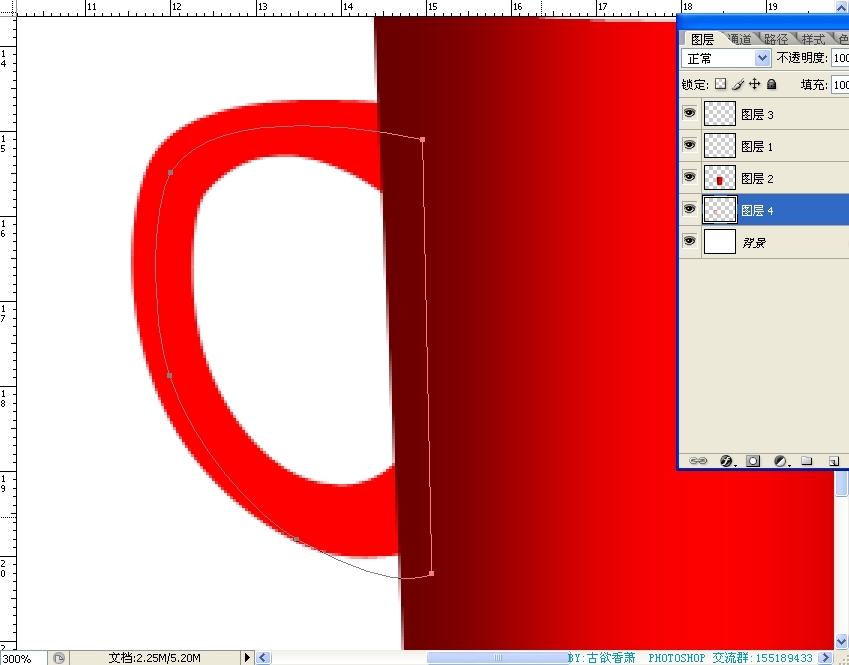849x665 pixels.
Task: Hide 图层 3 using its eye icon
Action: 689,114
